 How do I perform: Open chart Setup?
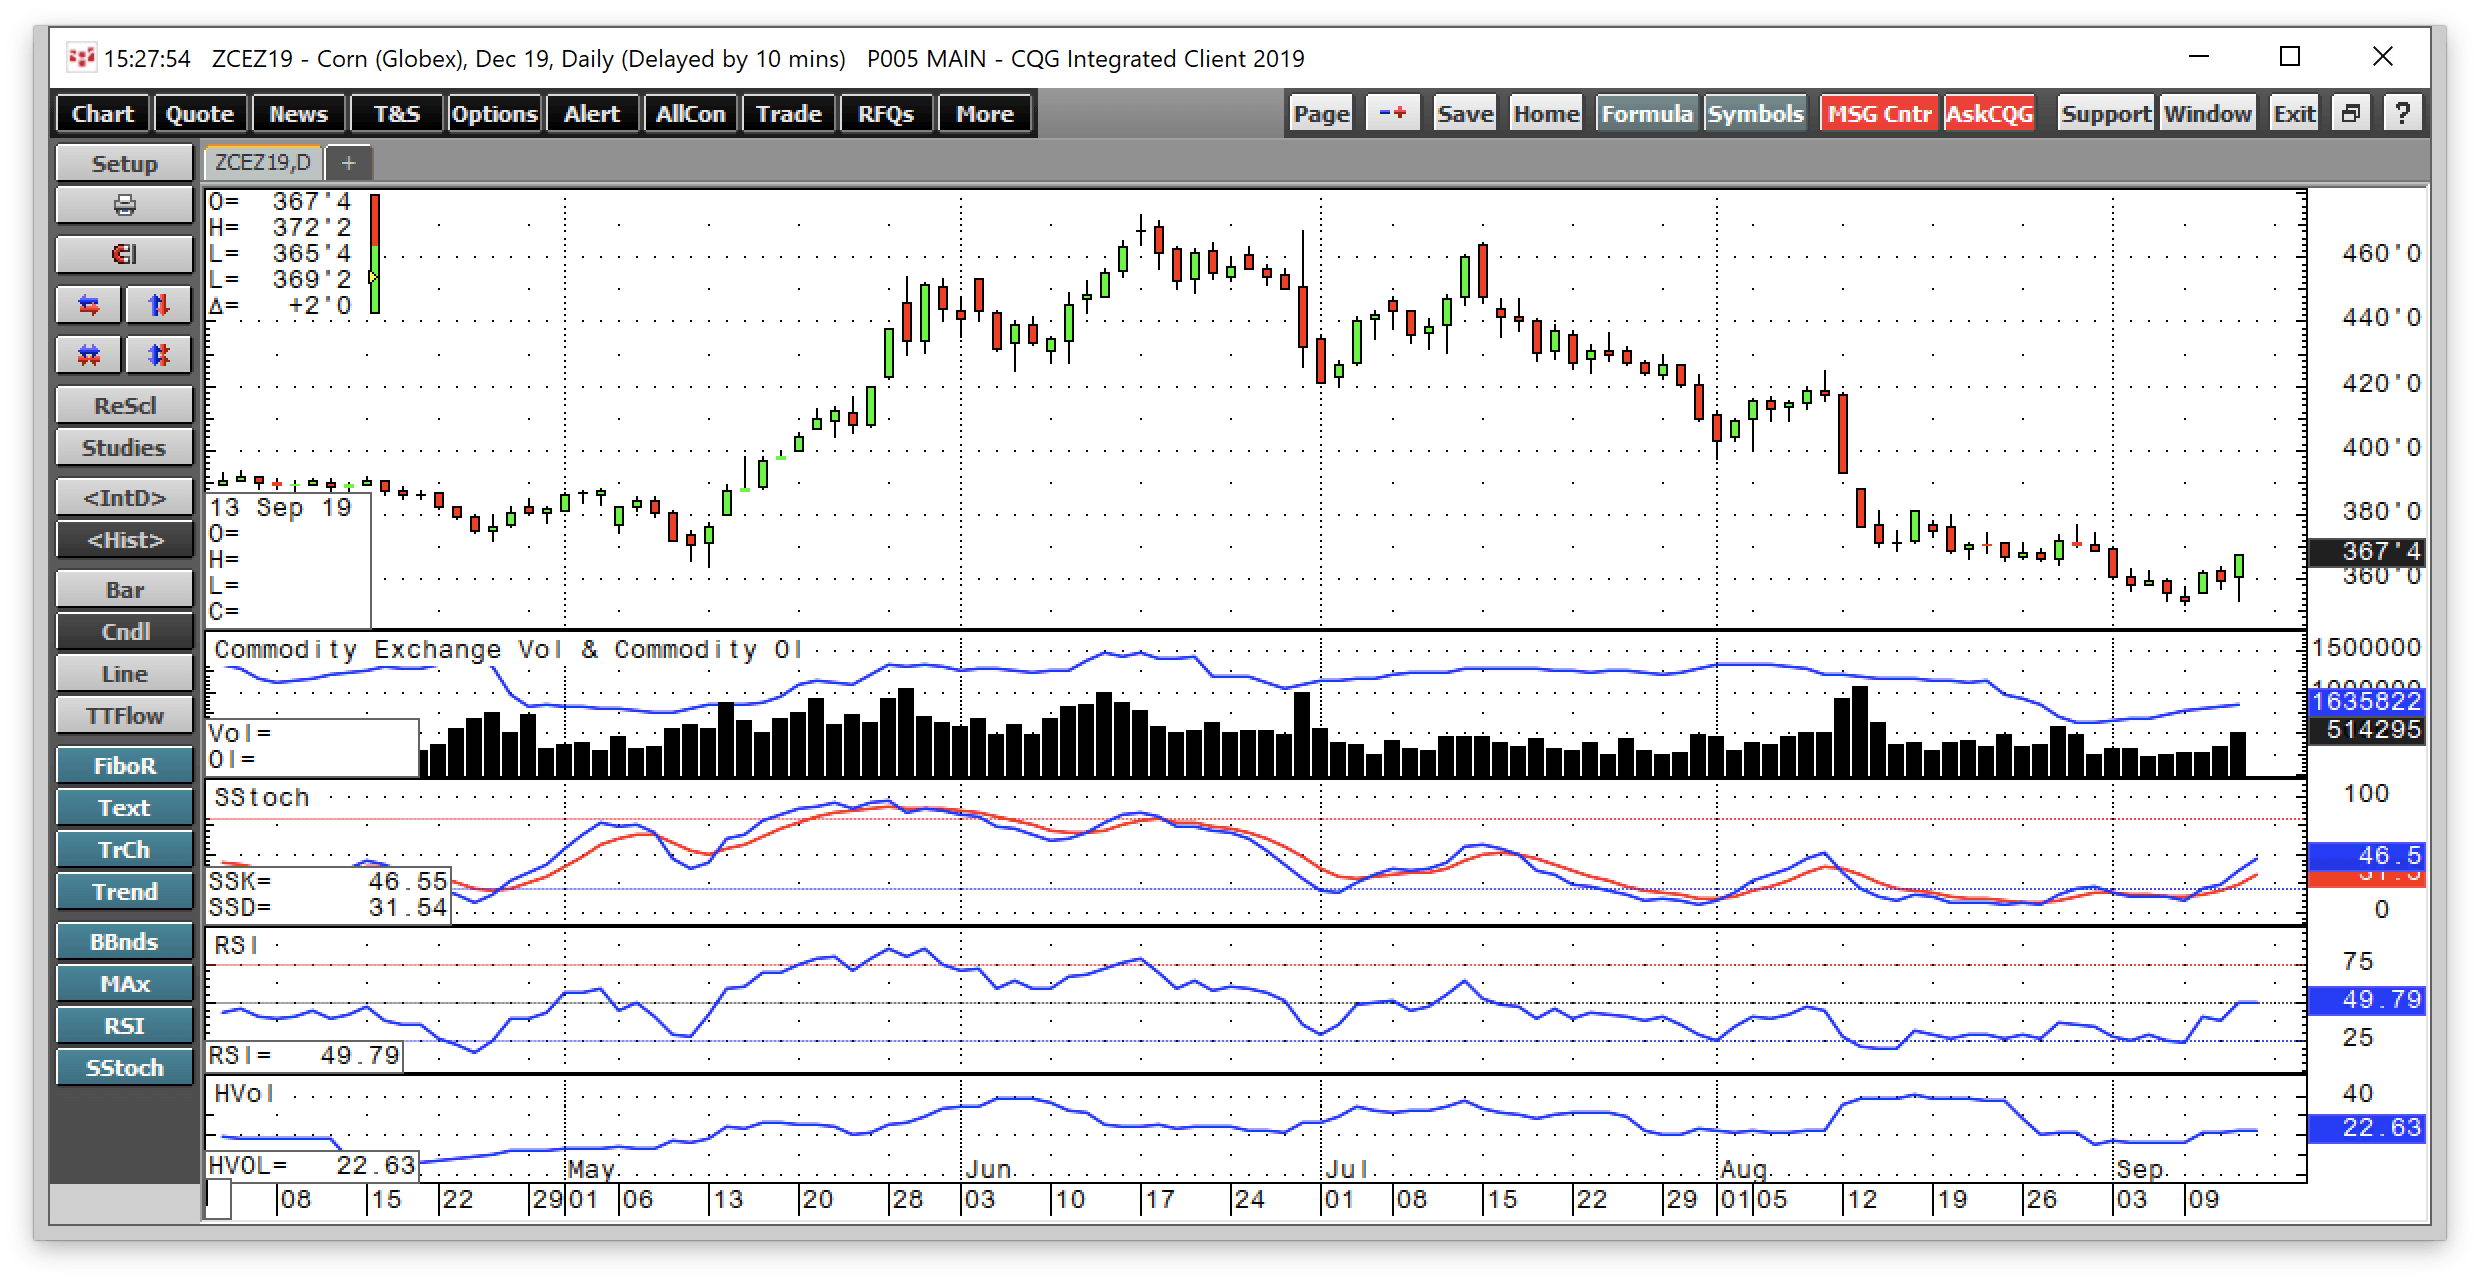click(124, 163)
